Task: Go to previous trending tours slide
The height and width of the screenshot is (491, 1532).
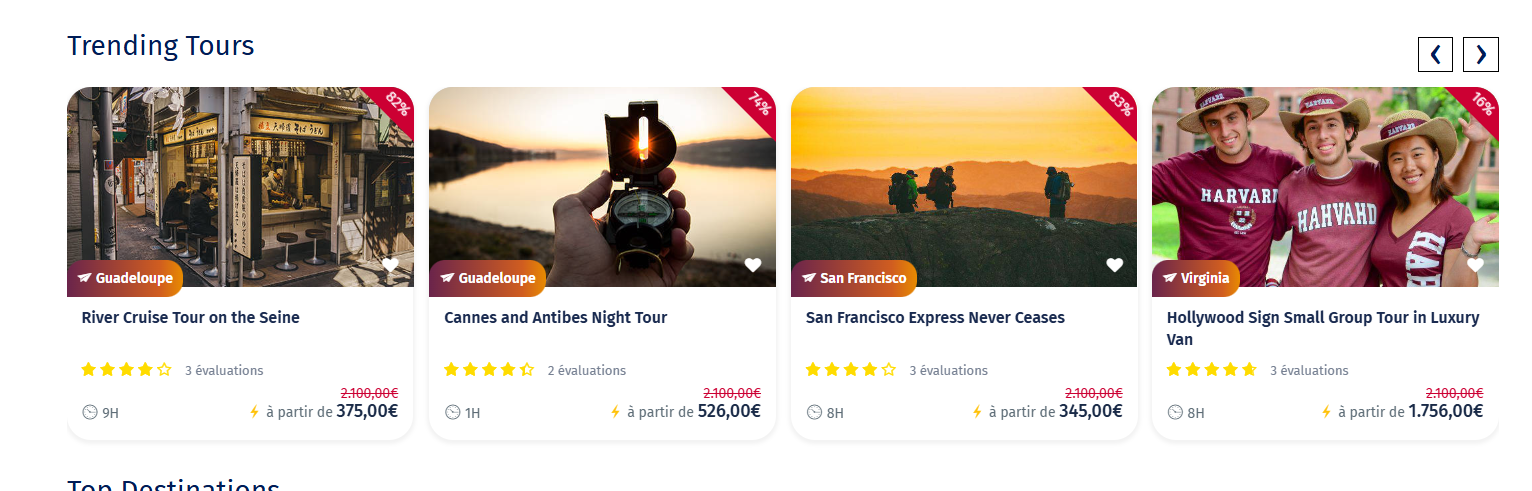Action: coord(1435,54)
